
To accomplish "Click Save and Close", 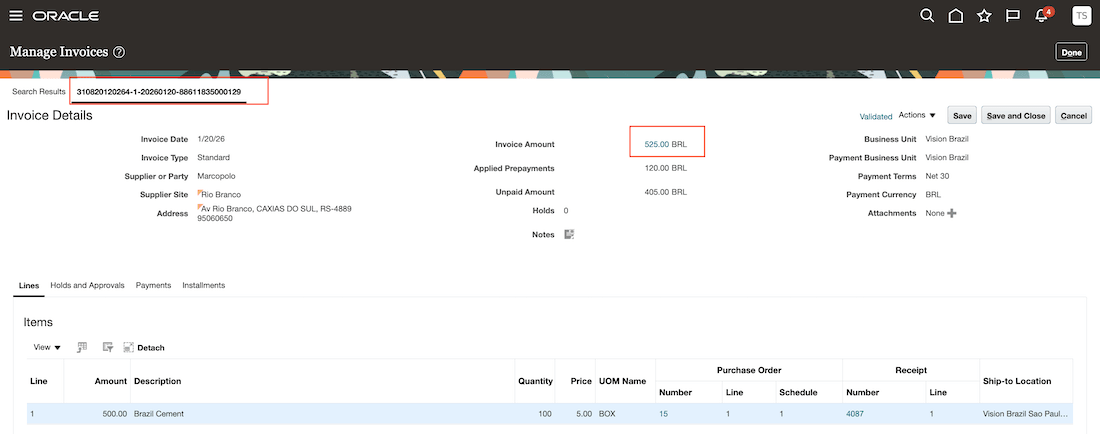I will (1015, 116).
